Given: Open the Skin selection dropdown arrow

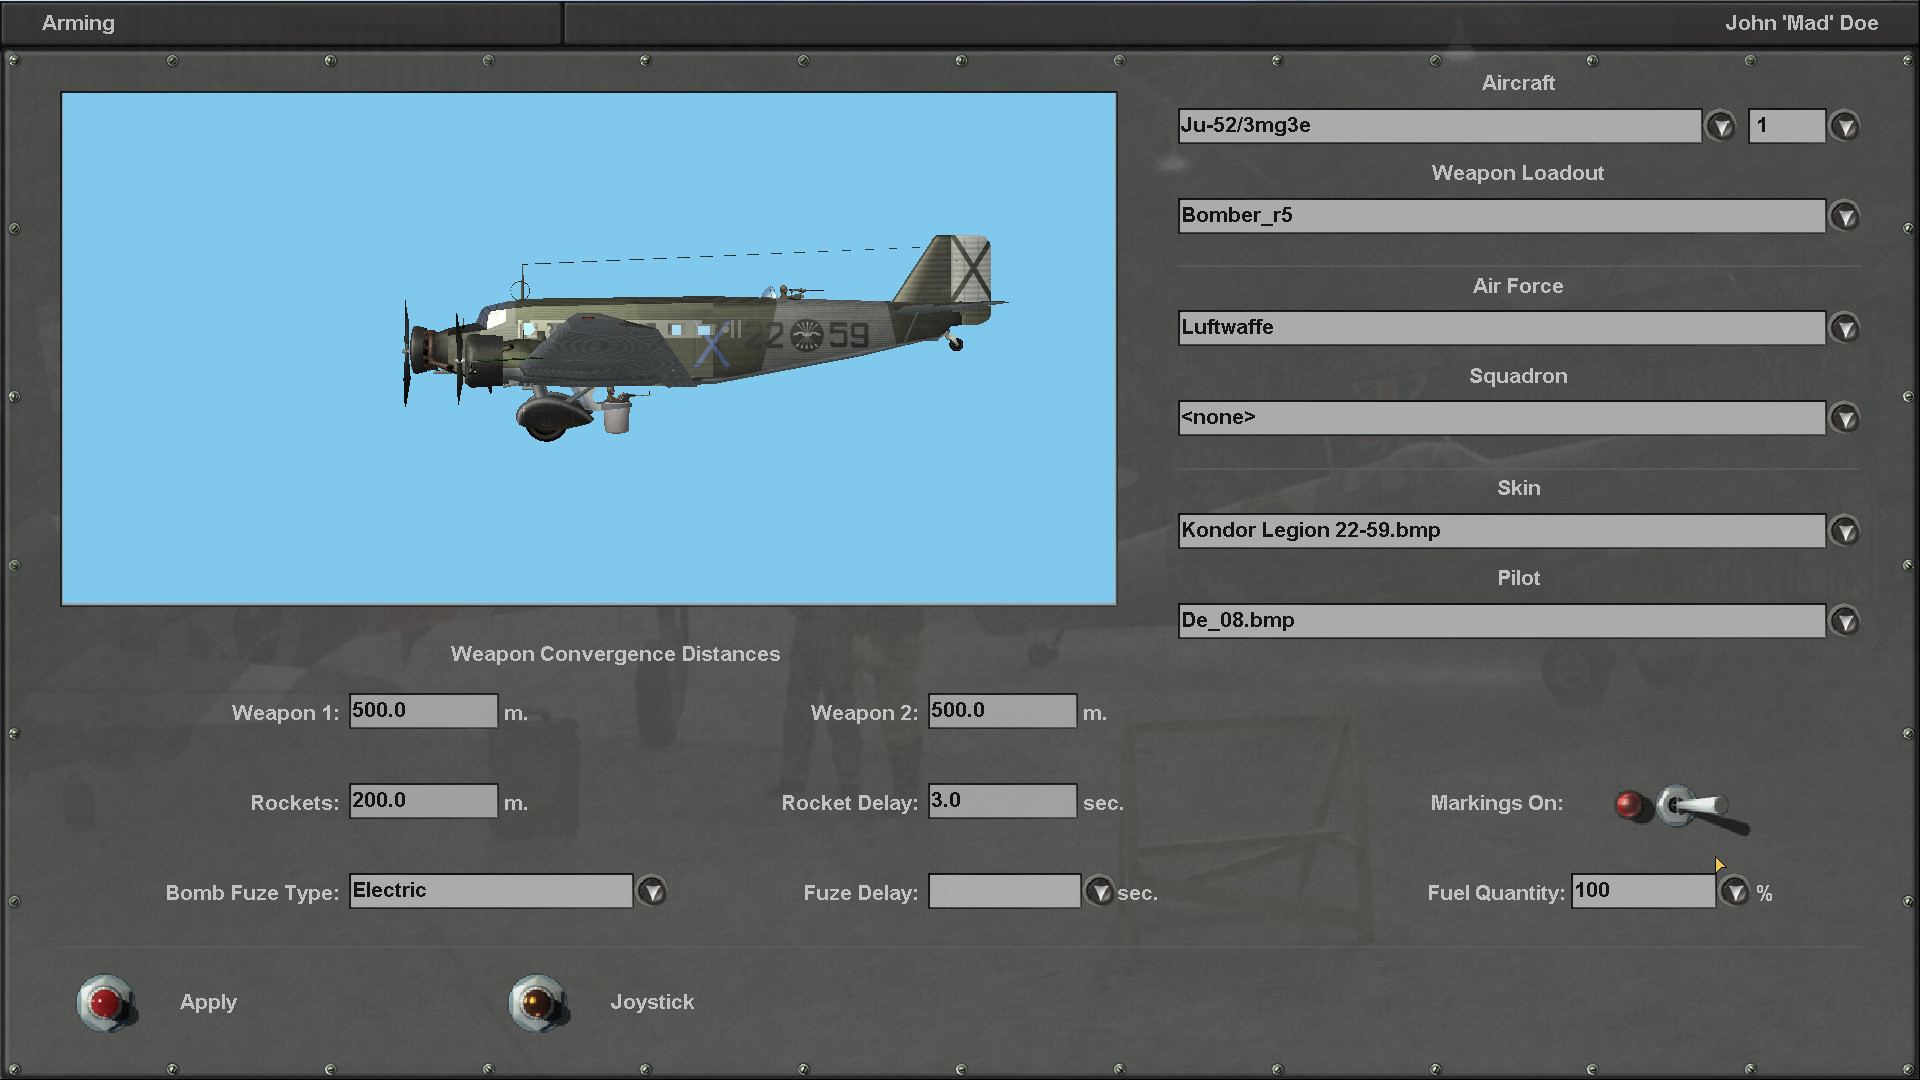Looking at the screenshot, I should (x=1844, y=531).
